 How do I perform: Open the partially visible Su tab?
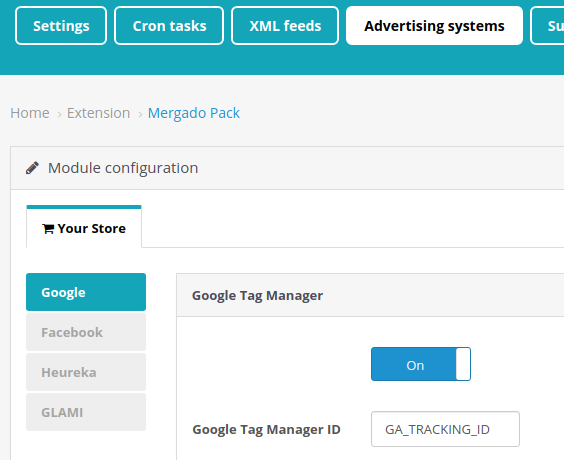click(547, 26)
